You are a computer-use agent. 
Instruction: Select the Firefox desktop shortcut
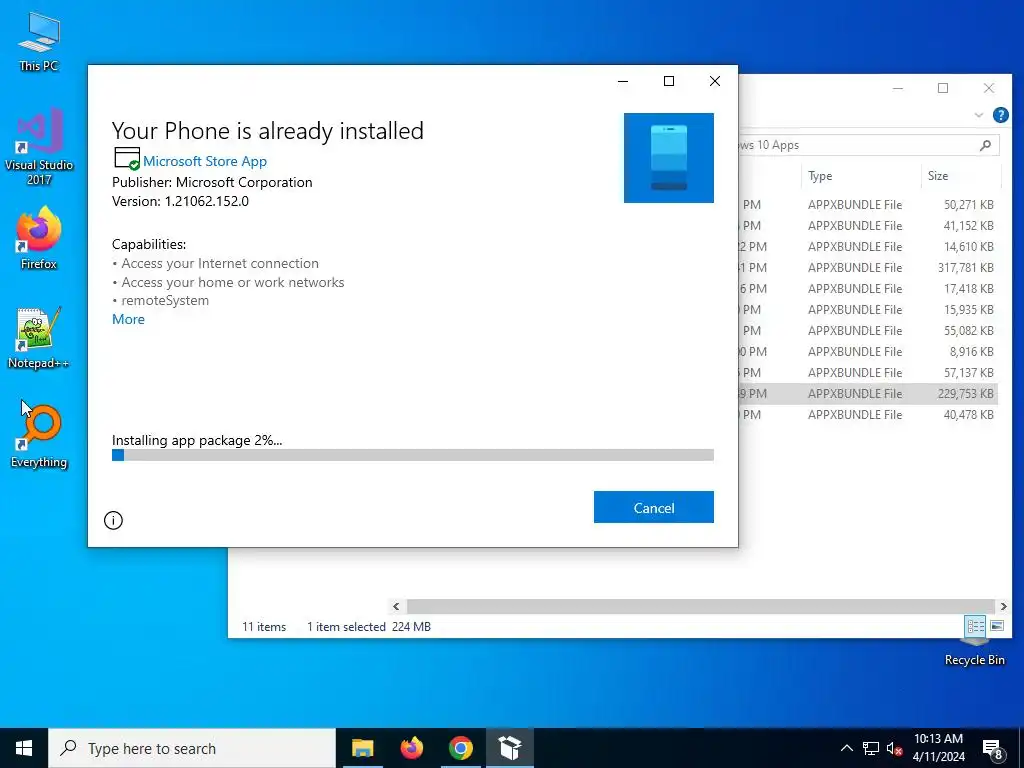[x=39, y=238]
